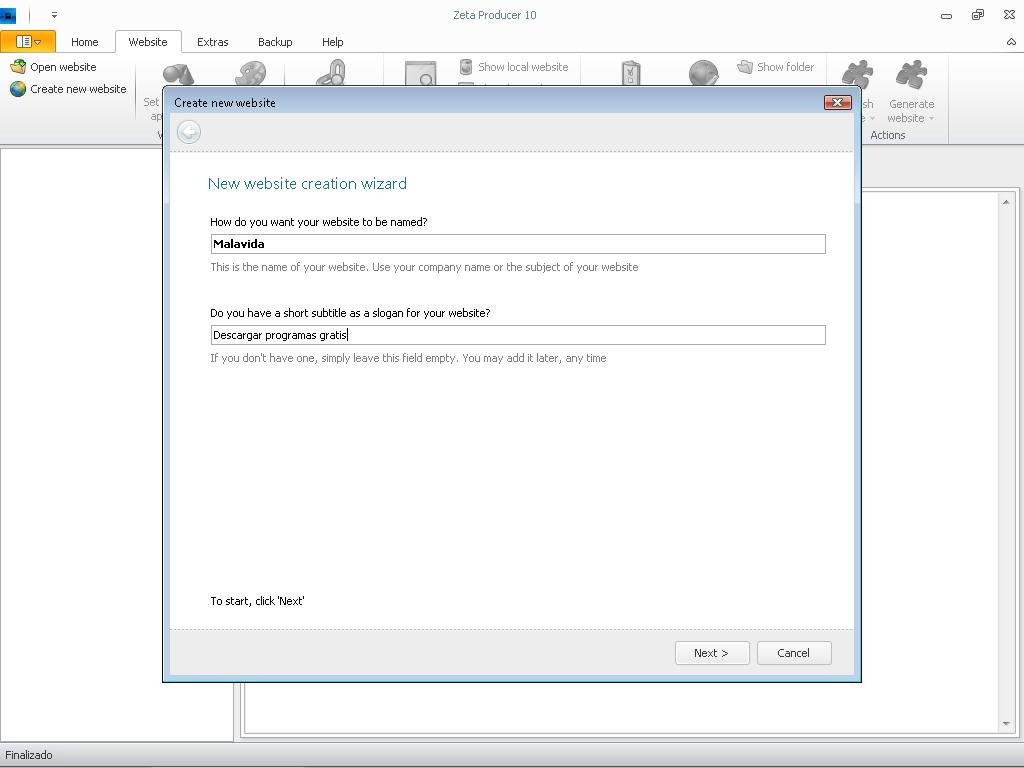Open the Generate website dropdown arrow
The height and width of the screenshot is (768, 1024).
click(x=931, y=118)
